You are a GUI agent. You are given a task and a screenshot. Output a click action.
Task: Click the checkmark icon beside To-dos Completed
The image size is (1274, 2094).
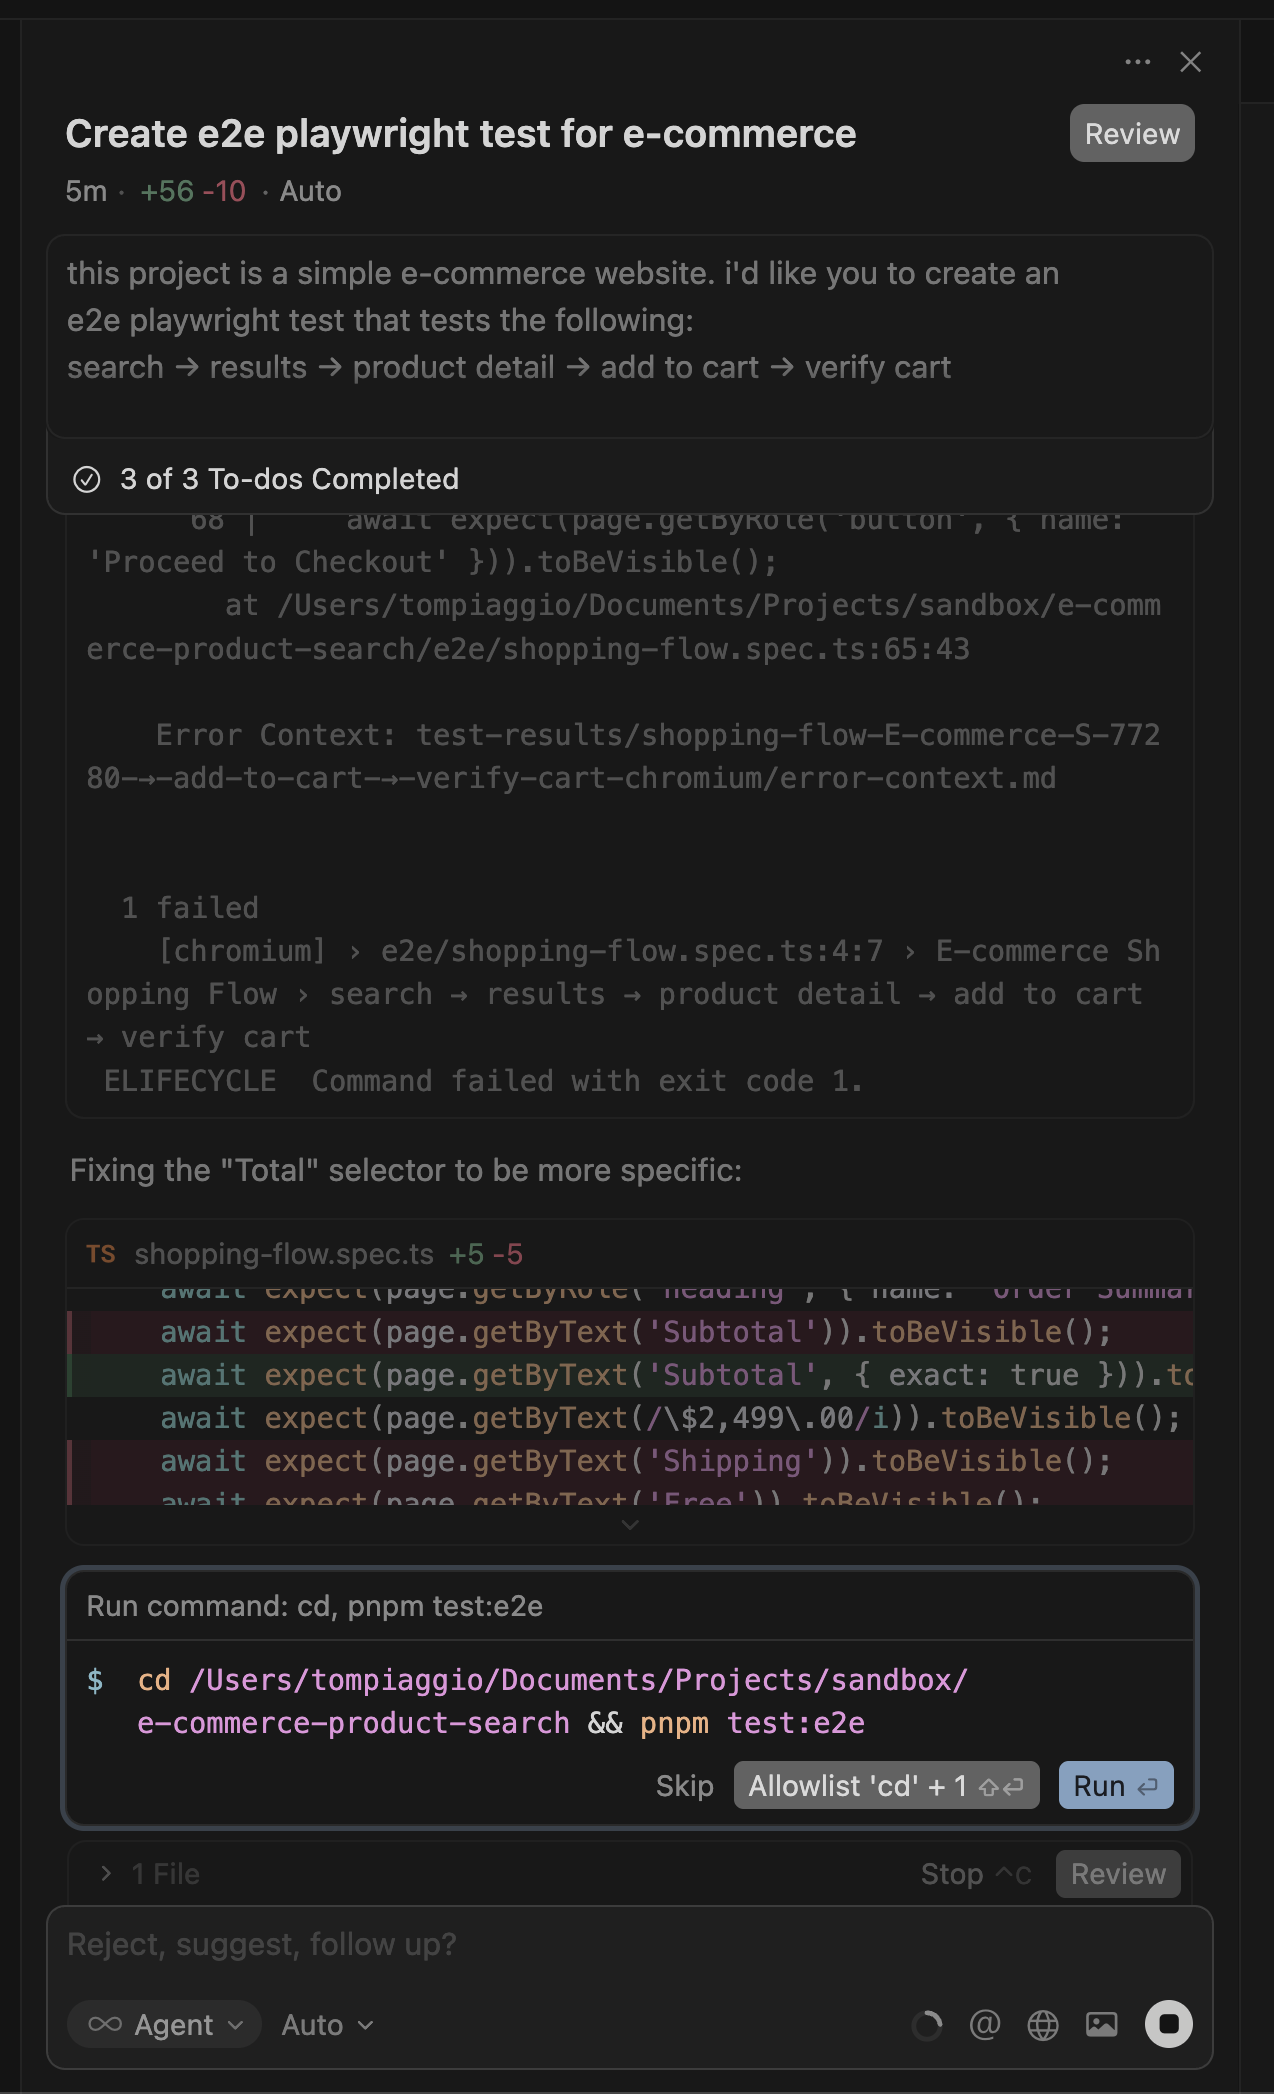88,479
